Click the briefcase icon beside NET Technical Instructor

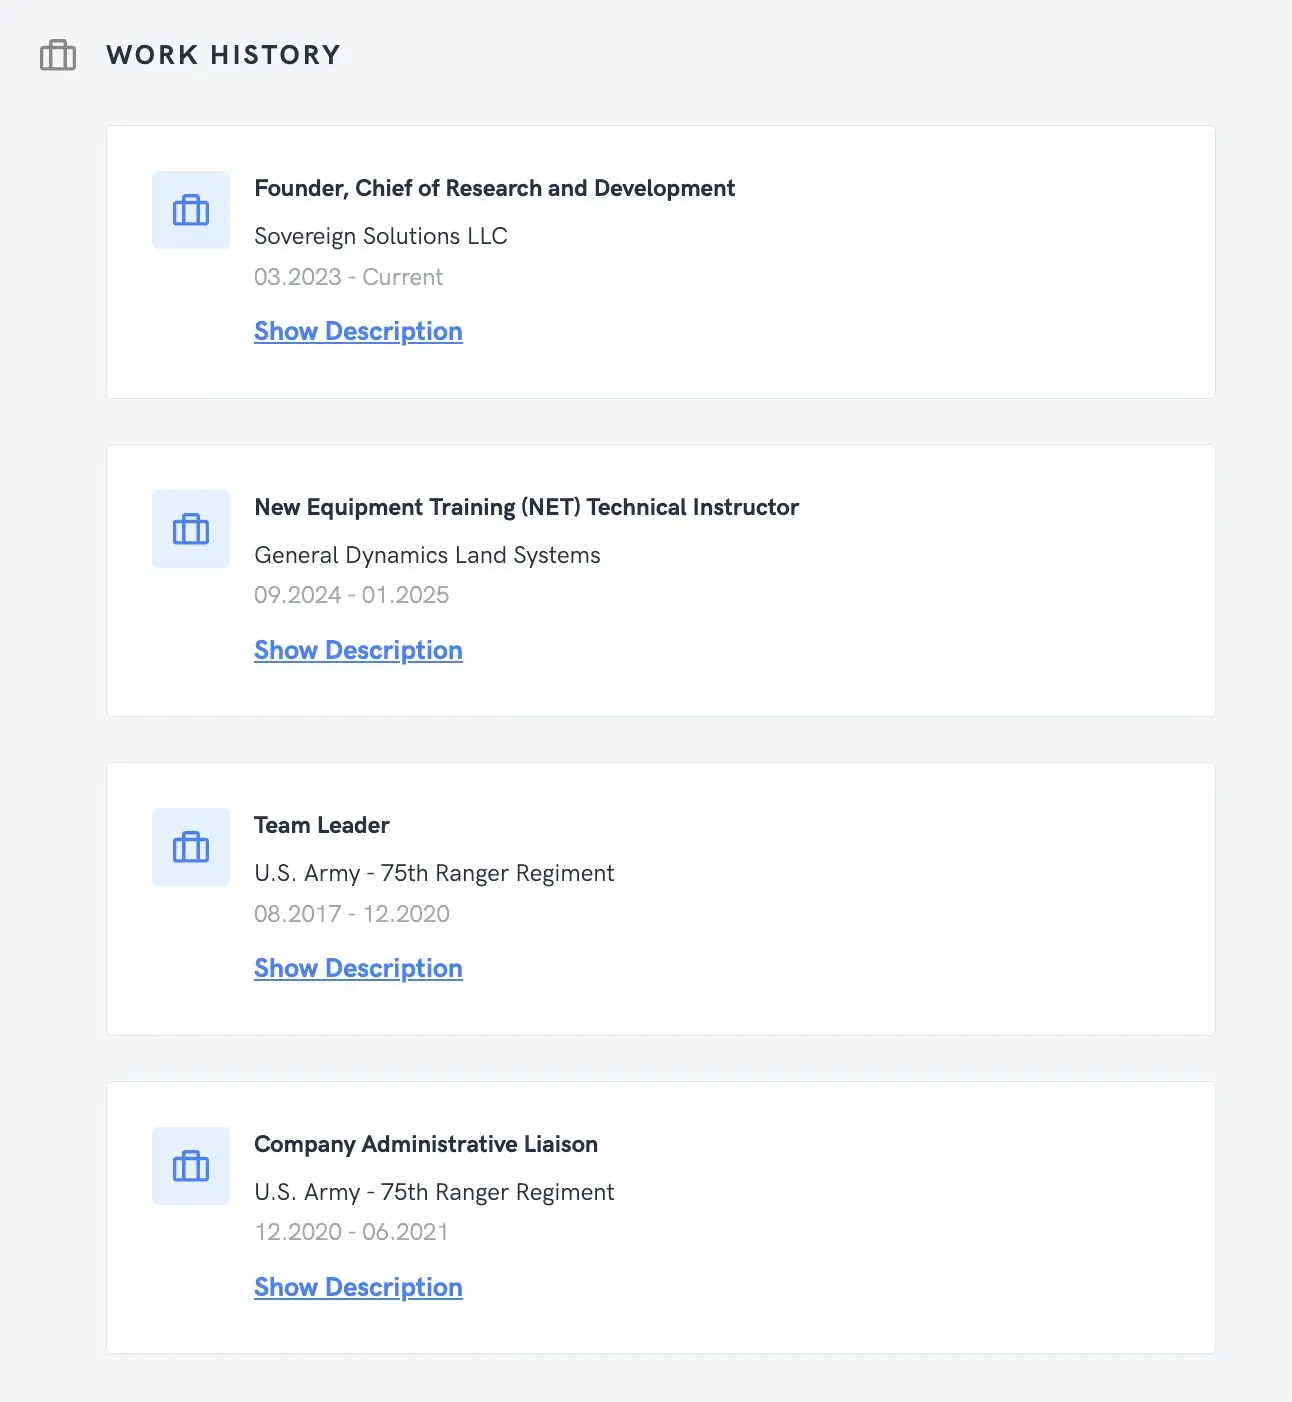191,529
